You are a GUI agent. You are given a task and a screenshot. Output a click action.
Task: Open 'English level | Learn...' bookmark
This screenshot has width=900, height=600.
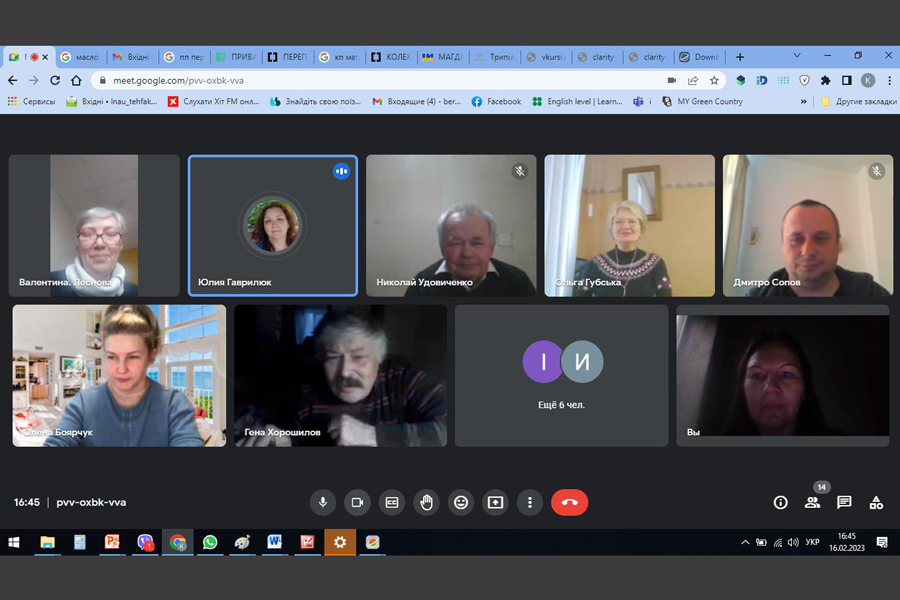tap(577, 102)
